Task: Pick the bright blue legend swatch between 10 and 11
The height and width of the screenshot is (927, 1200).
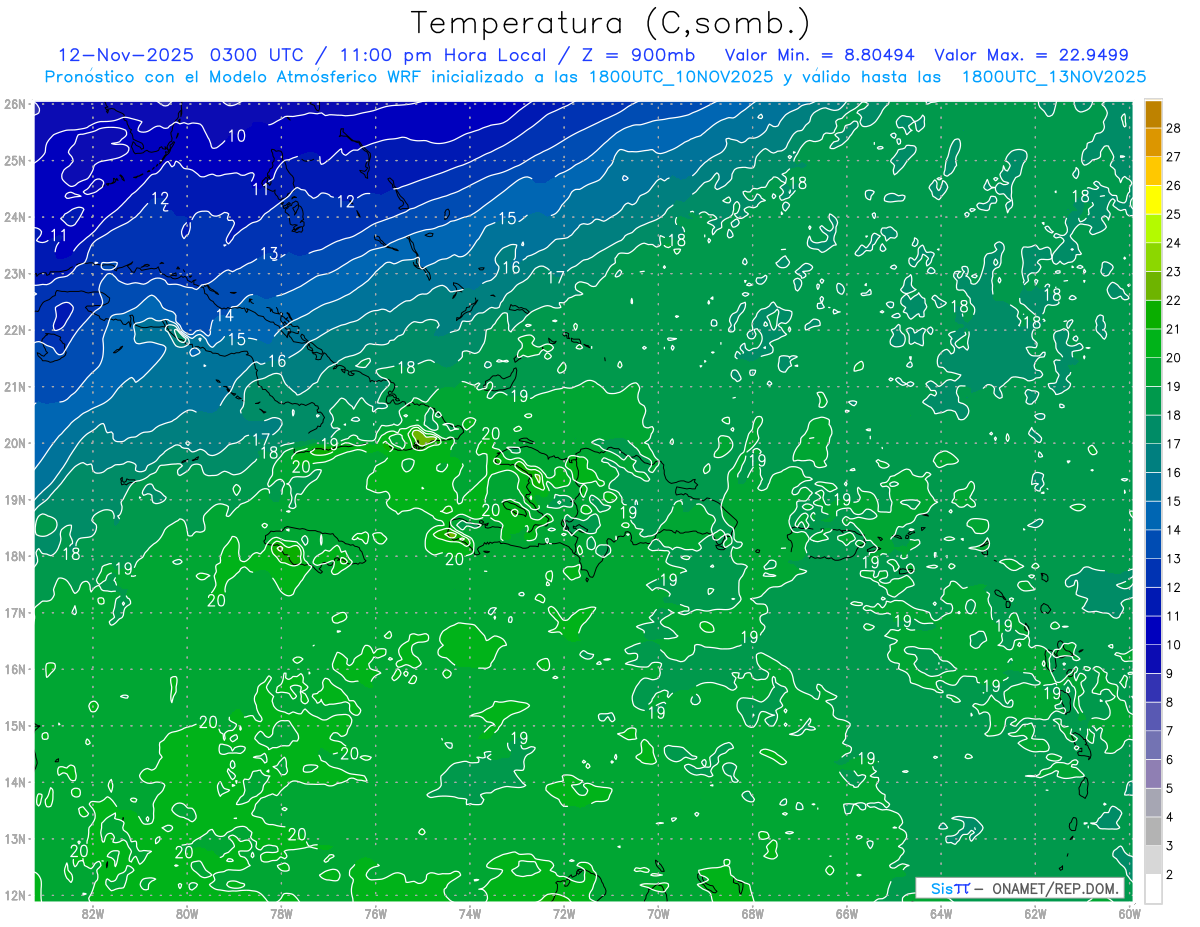Action: click(x=1153, y=631)
